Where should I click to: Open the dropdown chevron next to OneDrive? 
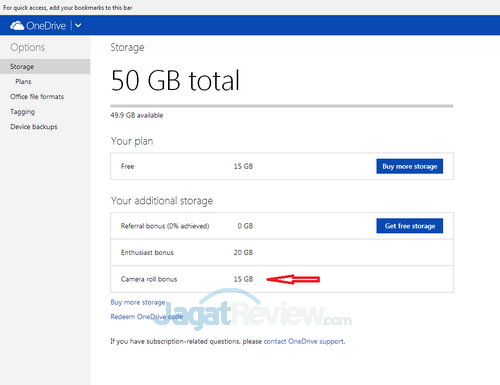tap(78, 25)
